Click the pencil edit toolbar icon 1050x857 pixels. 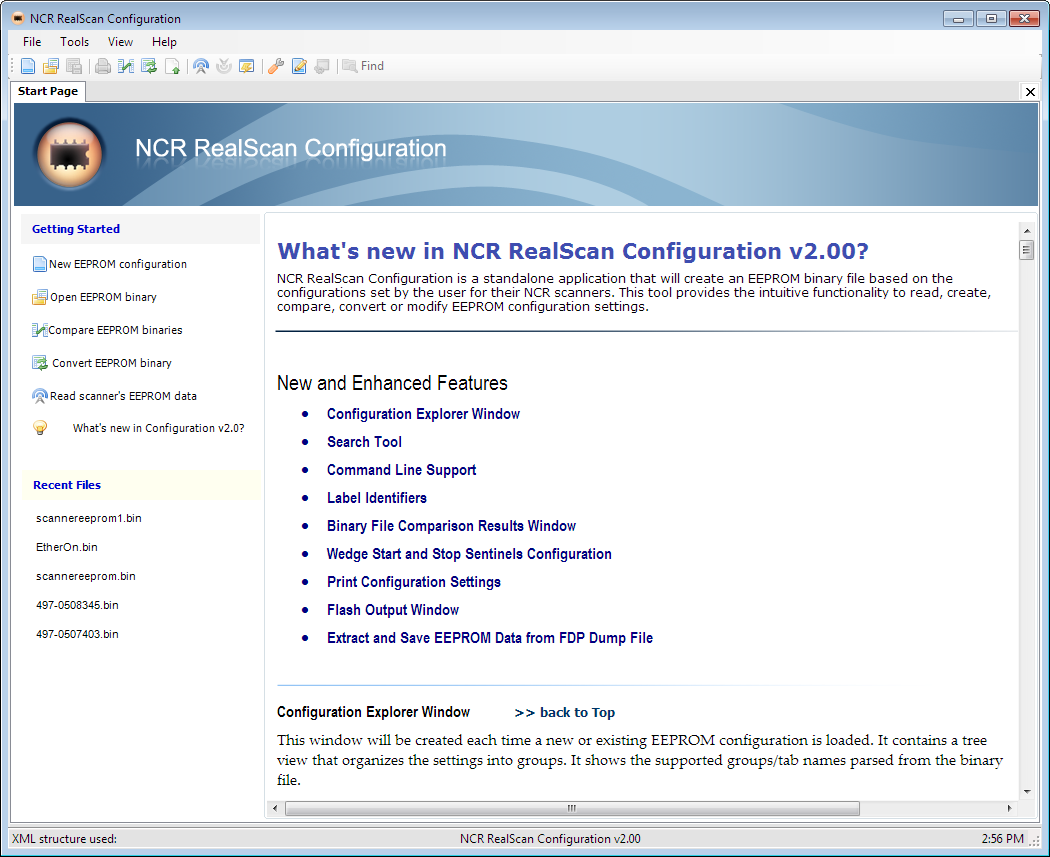pyautogui.click(x=299, y=66)
